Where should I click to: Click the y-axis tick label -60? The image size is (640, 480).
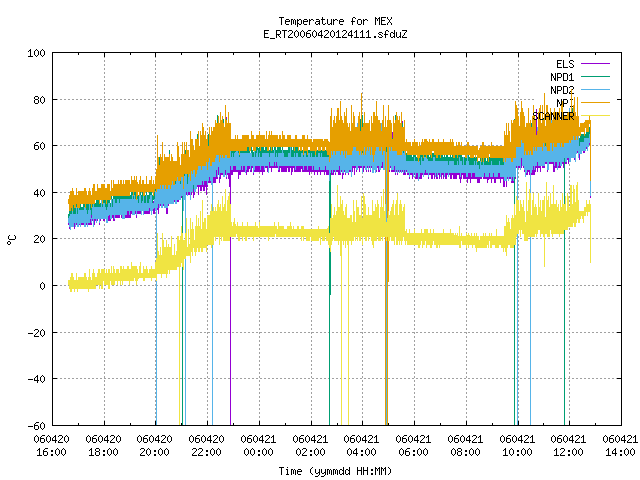[x=36, y=426]
